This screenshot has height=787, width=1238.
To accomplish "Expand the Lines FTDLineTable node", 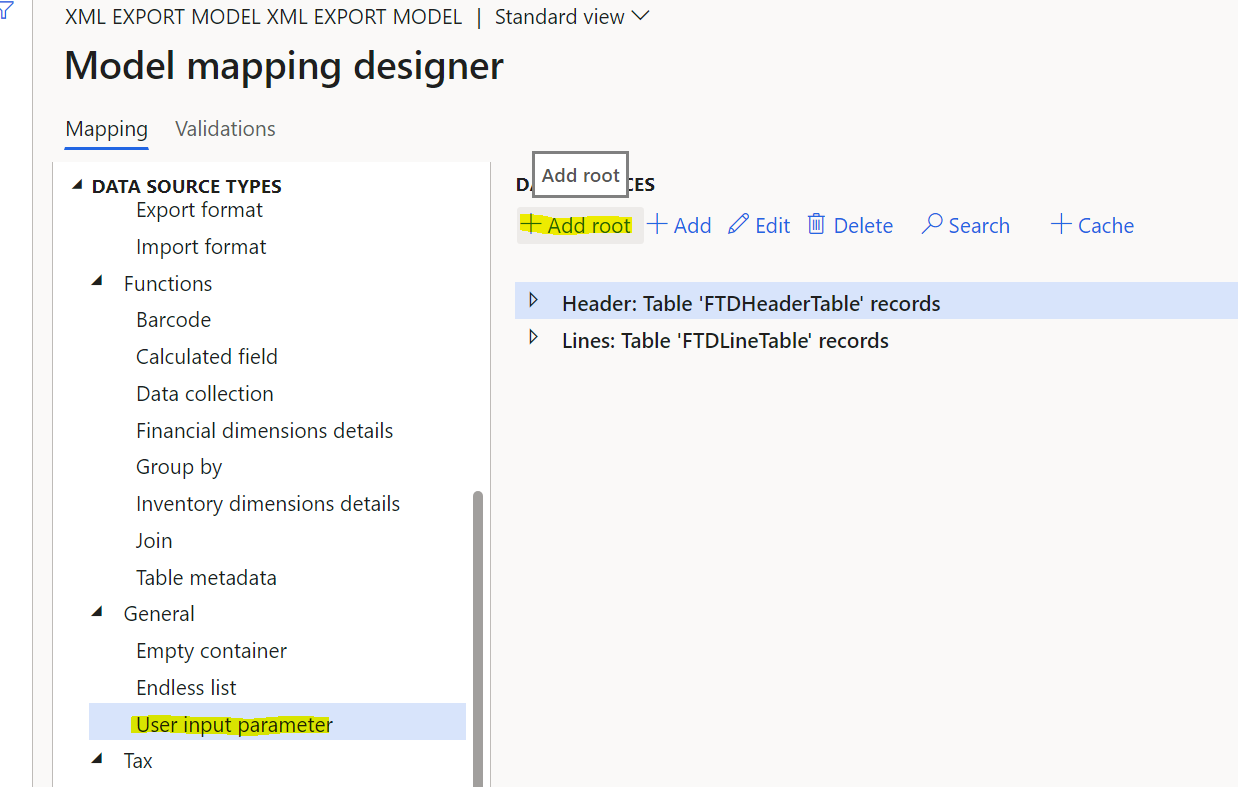I will (533, 337).
